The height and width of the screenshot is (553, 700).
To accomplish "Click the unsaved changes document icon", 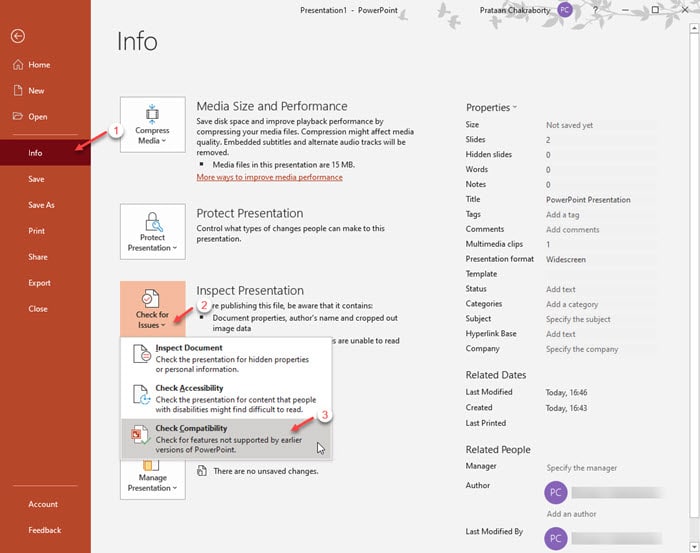I will [202, 470].
